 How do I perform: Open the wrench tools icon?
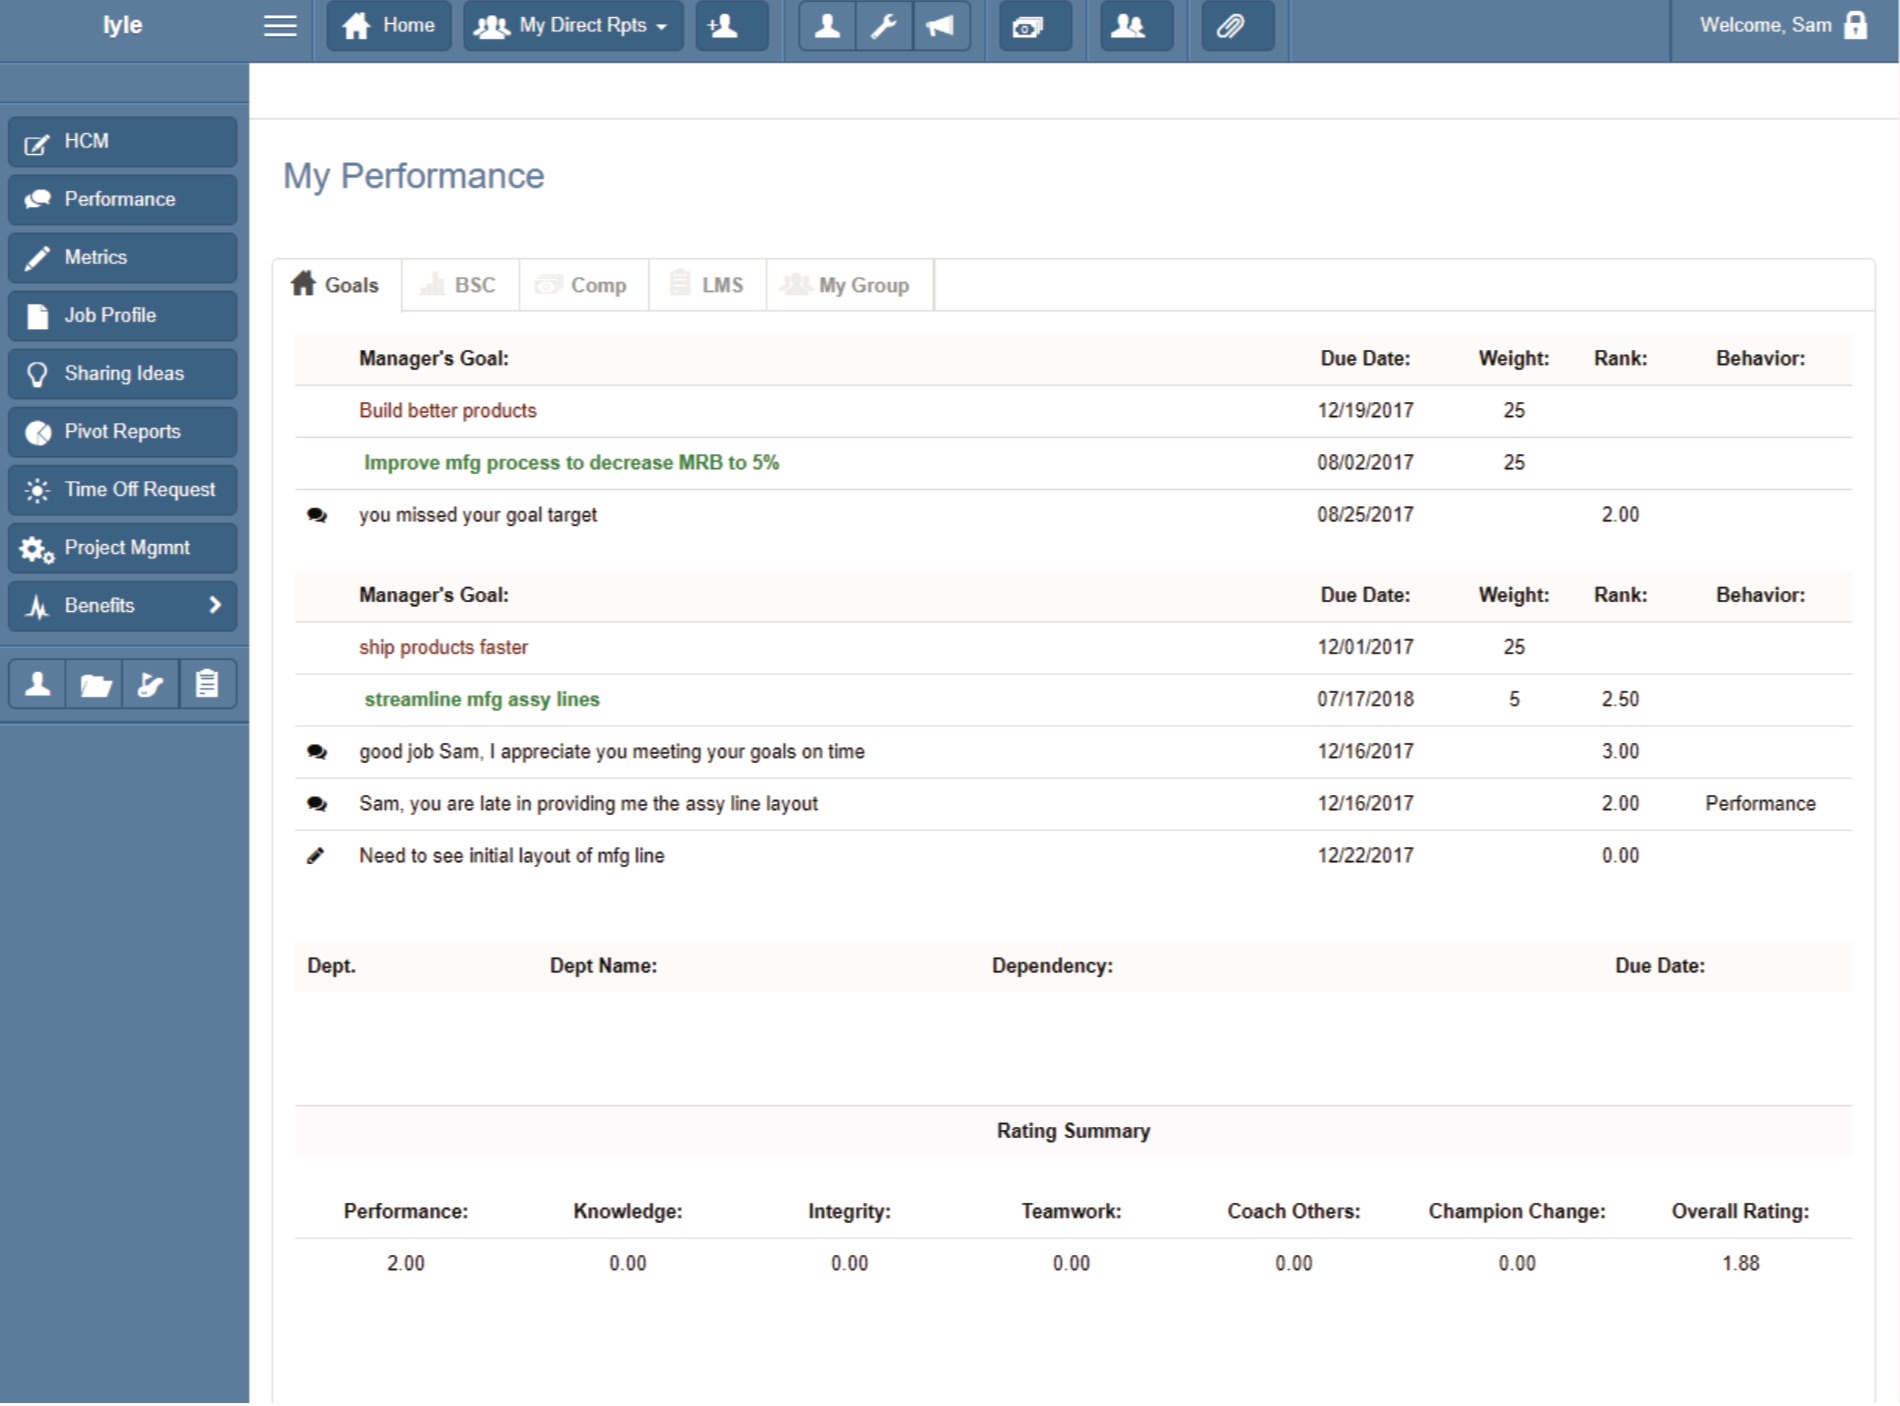[884, 26]
